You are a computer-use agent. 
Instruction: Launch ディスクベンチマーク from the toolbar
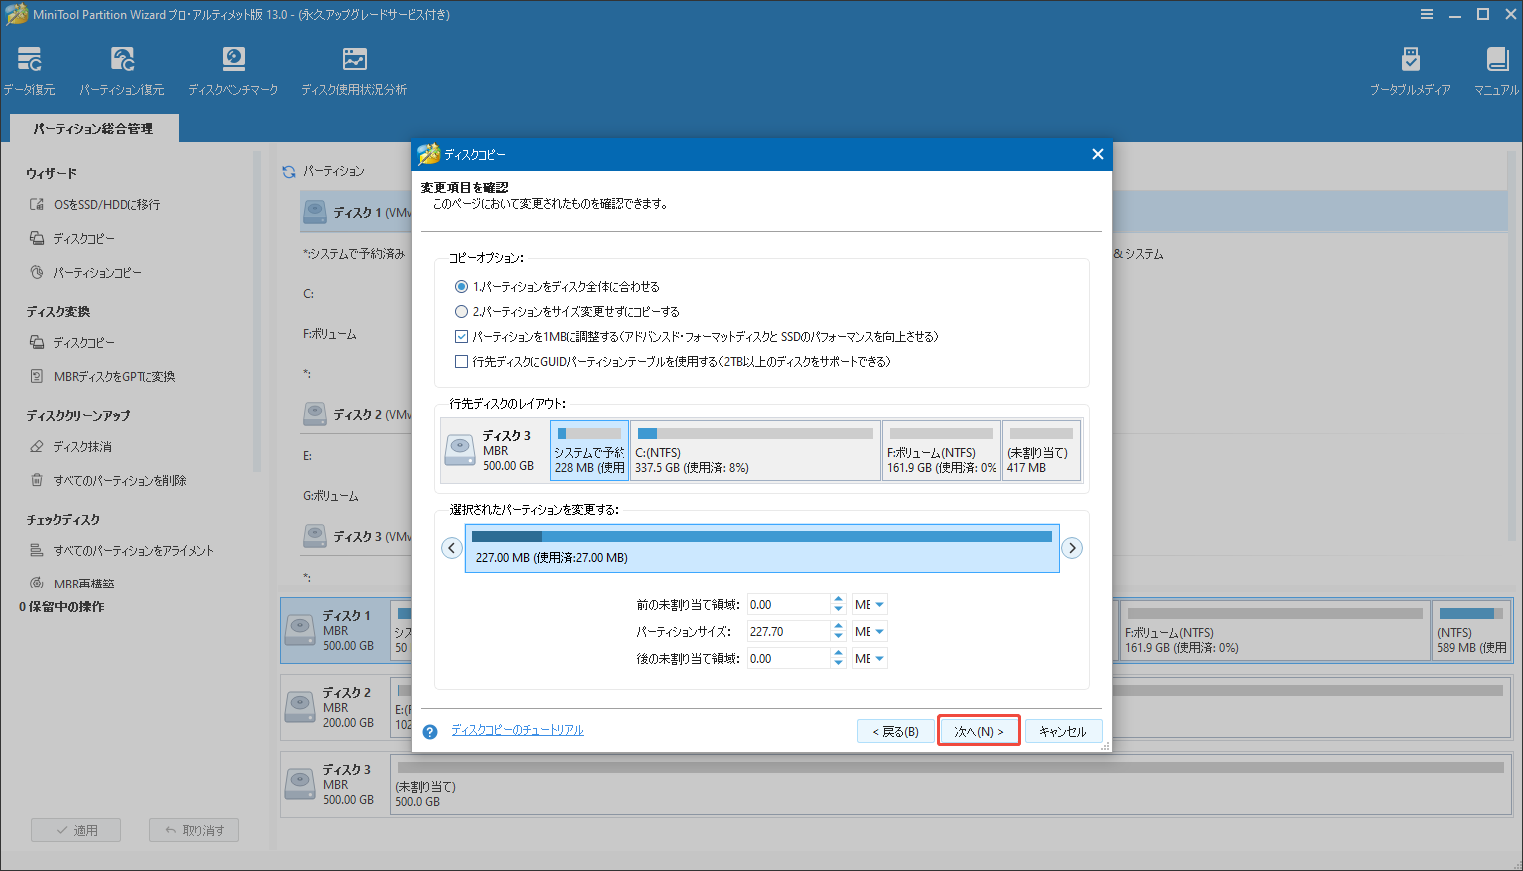tap(233, 68)
